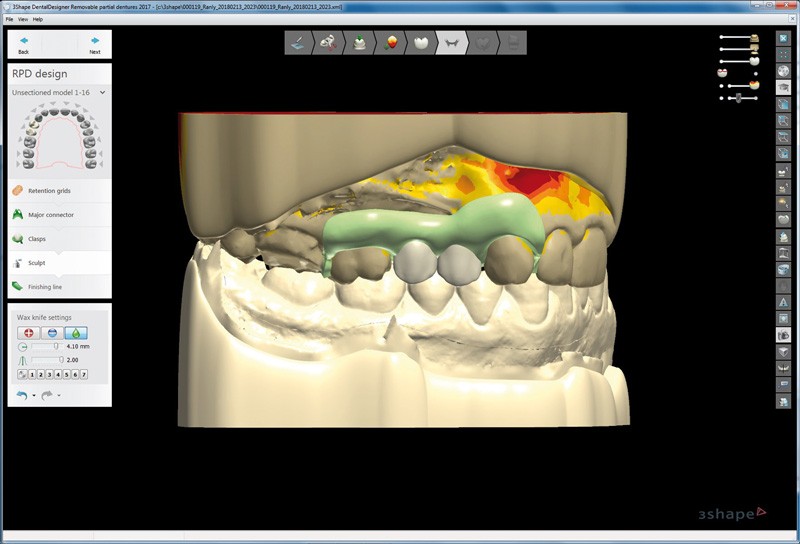This screenshot has height=544, width=800.
Task: Click the four-dots fit view icon
Action: [783, 54]
